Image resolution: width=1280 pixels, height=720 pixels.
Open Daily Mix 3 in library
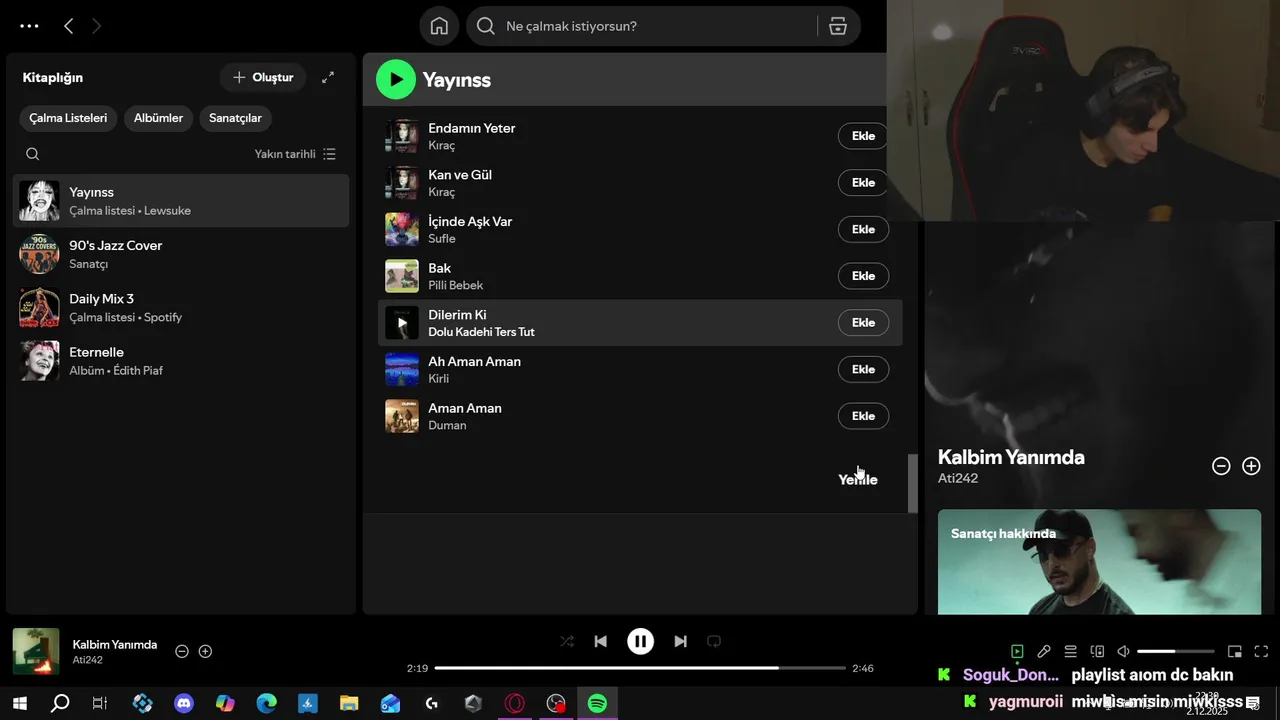coord(181,307)
